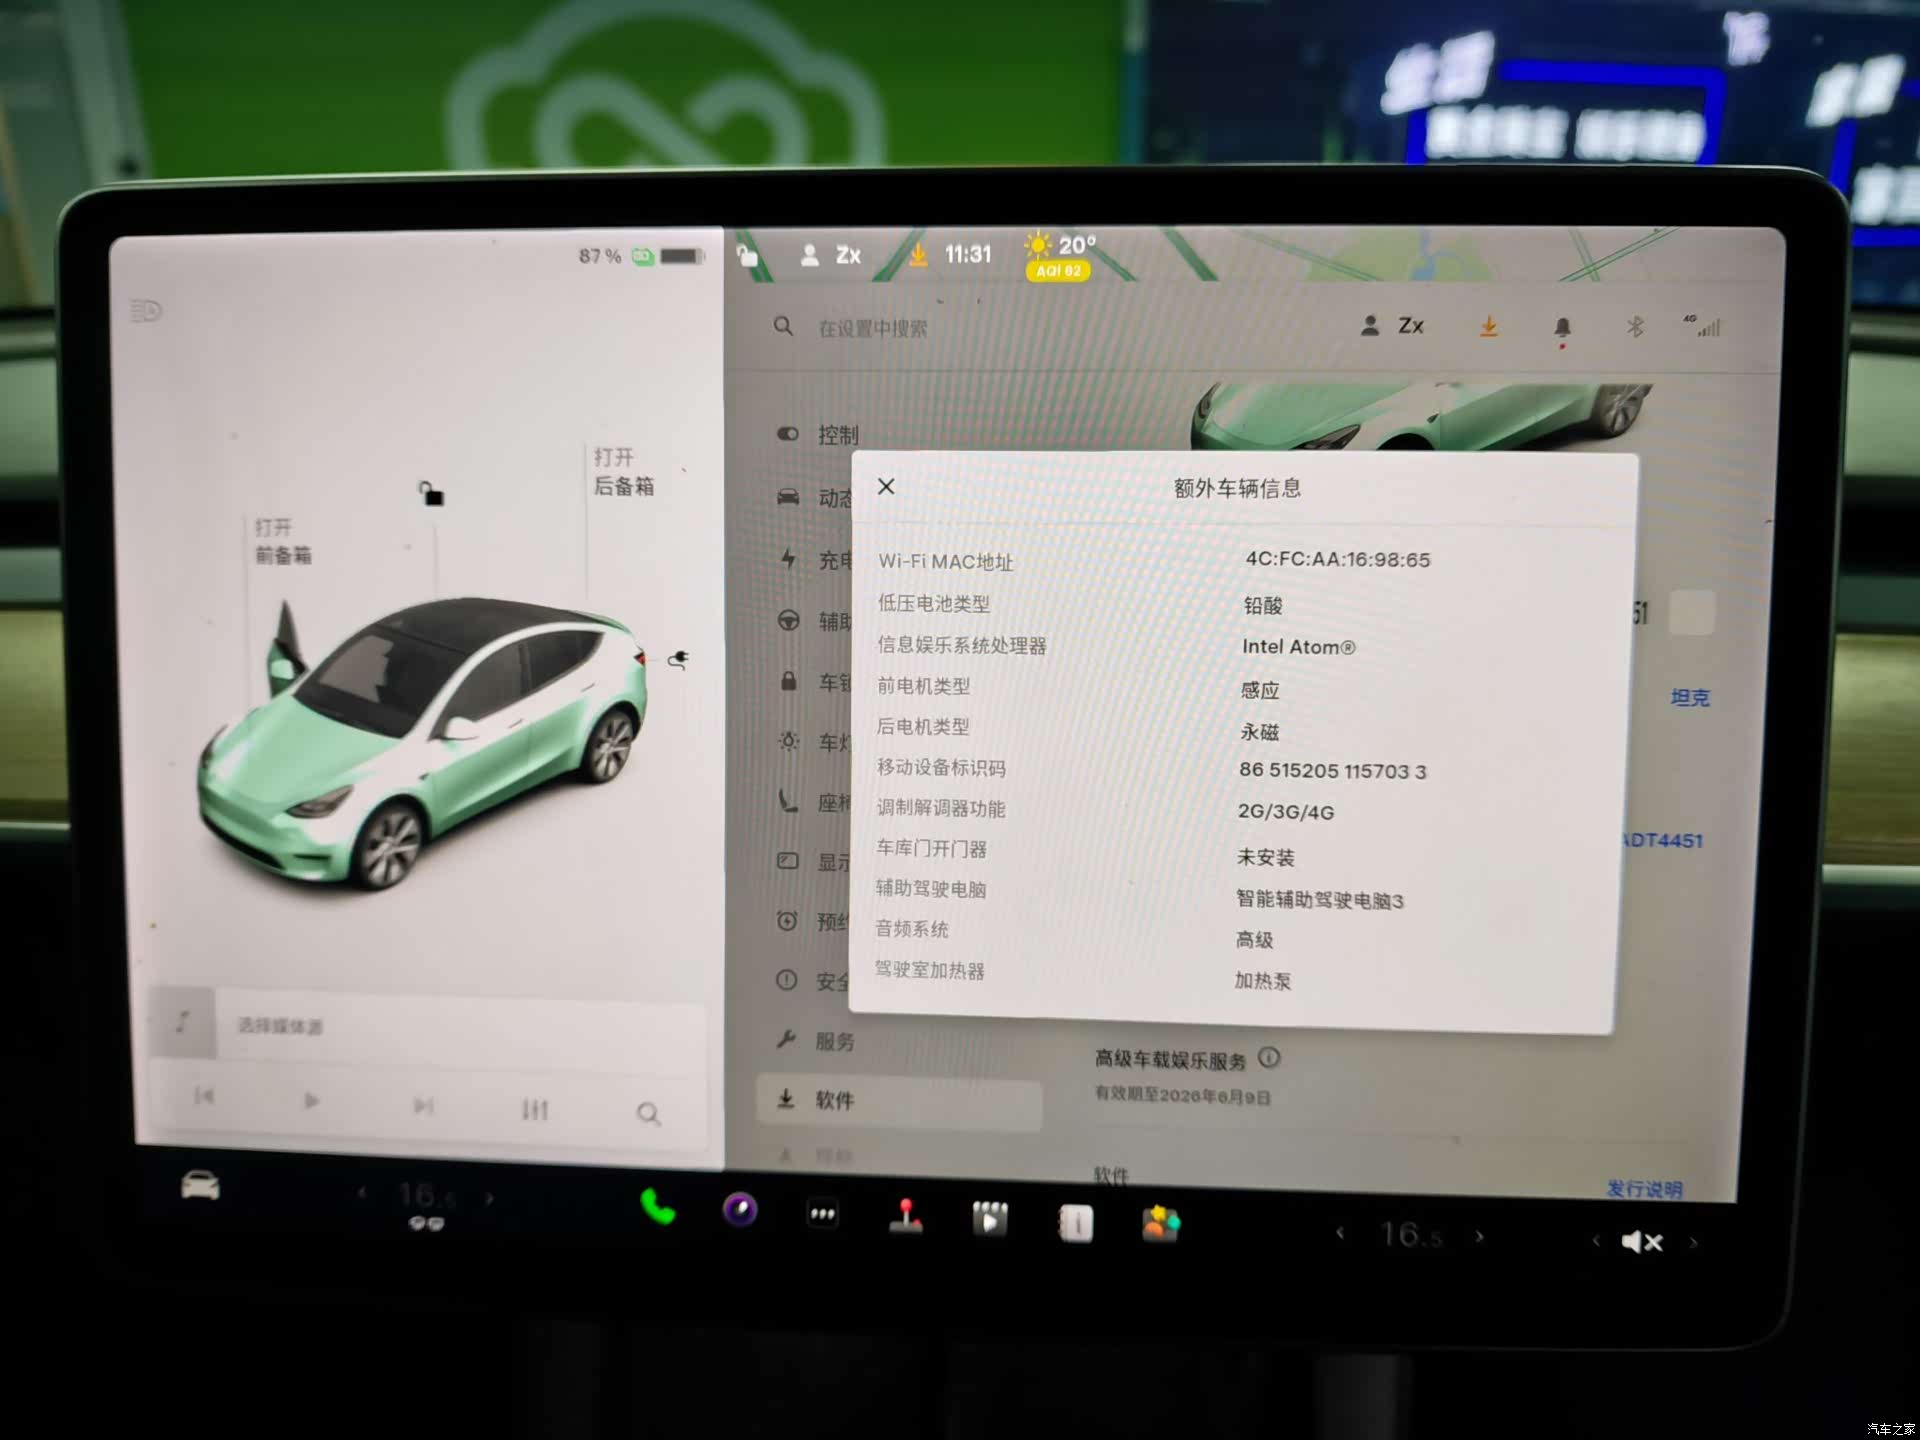Raise volume with right arrow
The height and width of the screenshot is (1440, 1920).
(x=1694, y=1243)
